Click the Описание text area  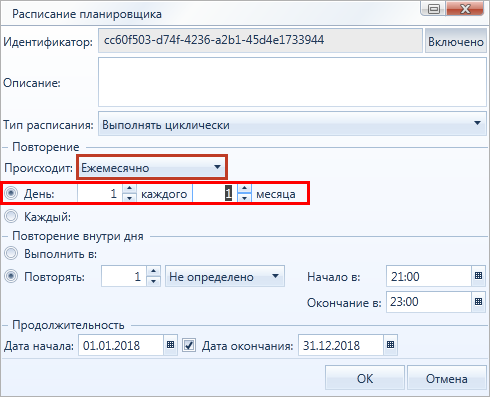(x=292, y=82)
